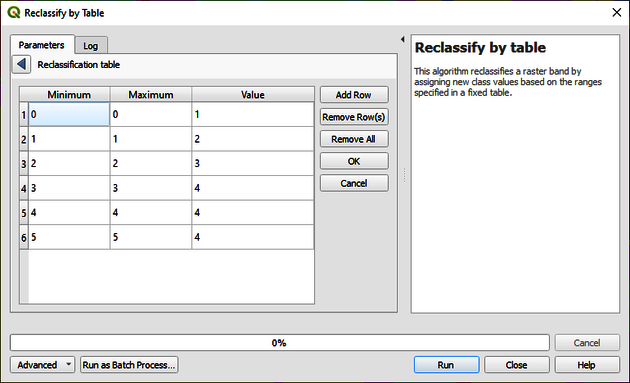Select the Value cell in row 3
This screenshot has width=630, height=383.
click(x=253, y=164)
